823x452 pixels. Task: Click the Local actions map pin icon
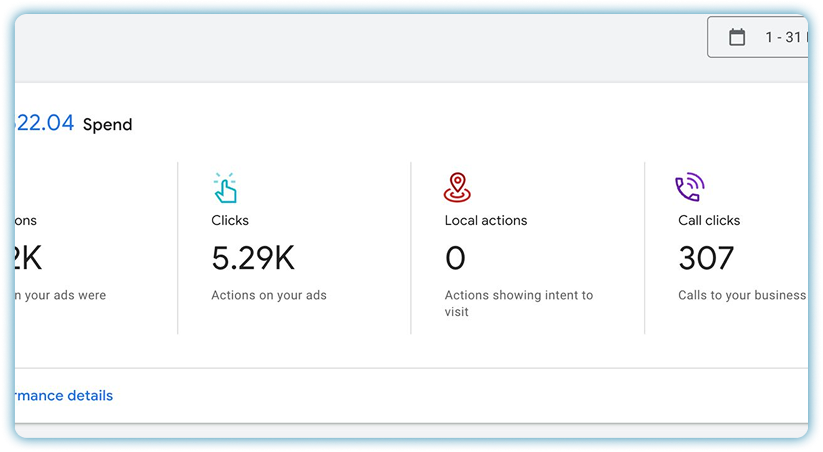[457, 187]
